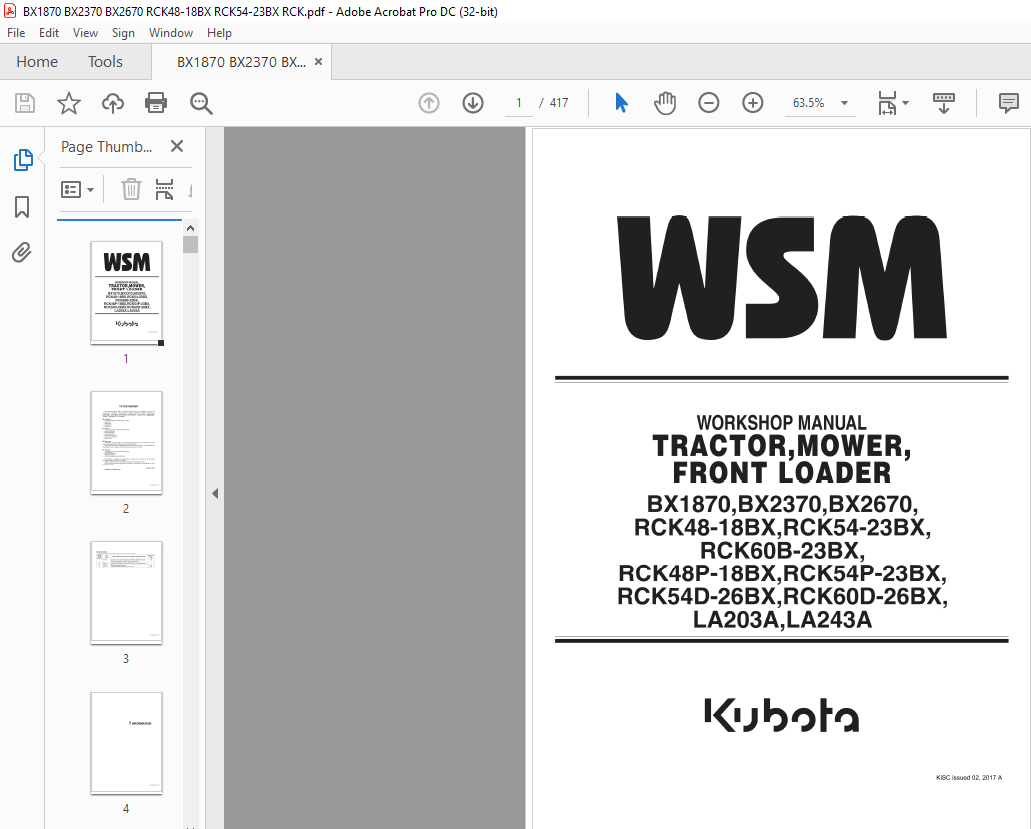Click the FRONT LOADER title text

tap(782, 473)
